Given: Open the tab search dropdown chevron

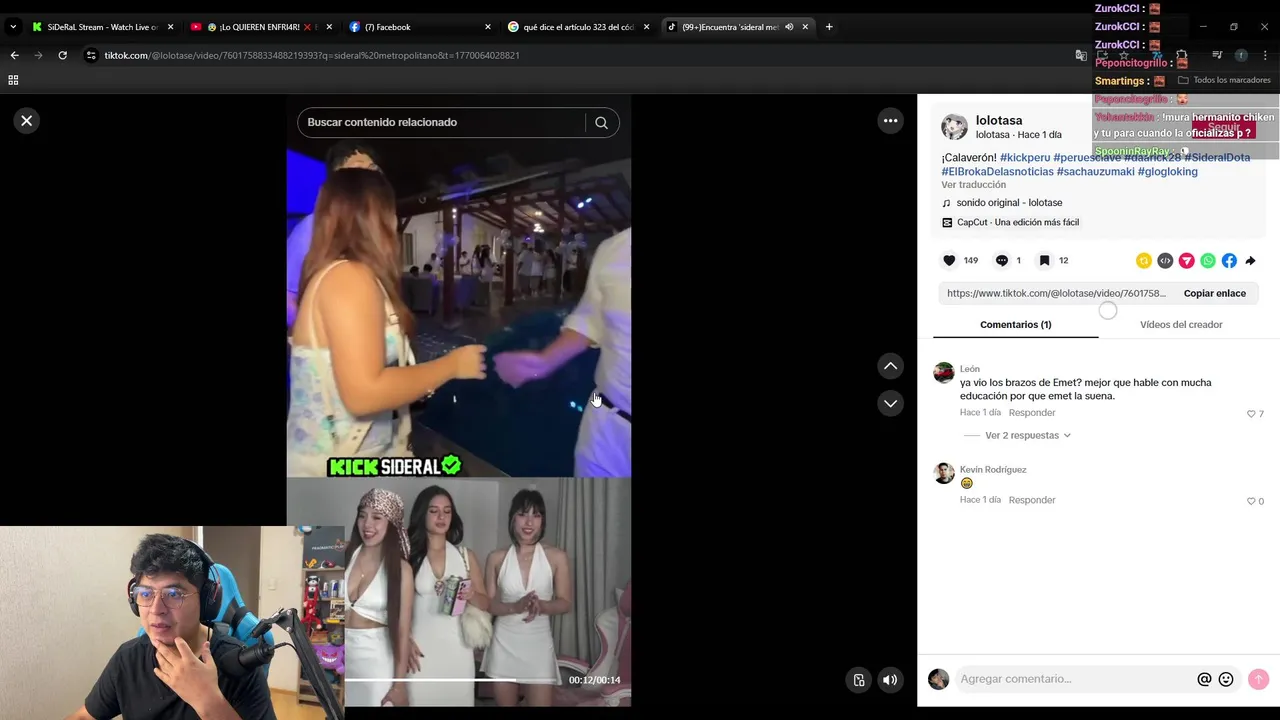Looking at the screenshot, I should click(13, 27).
